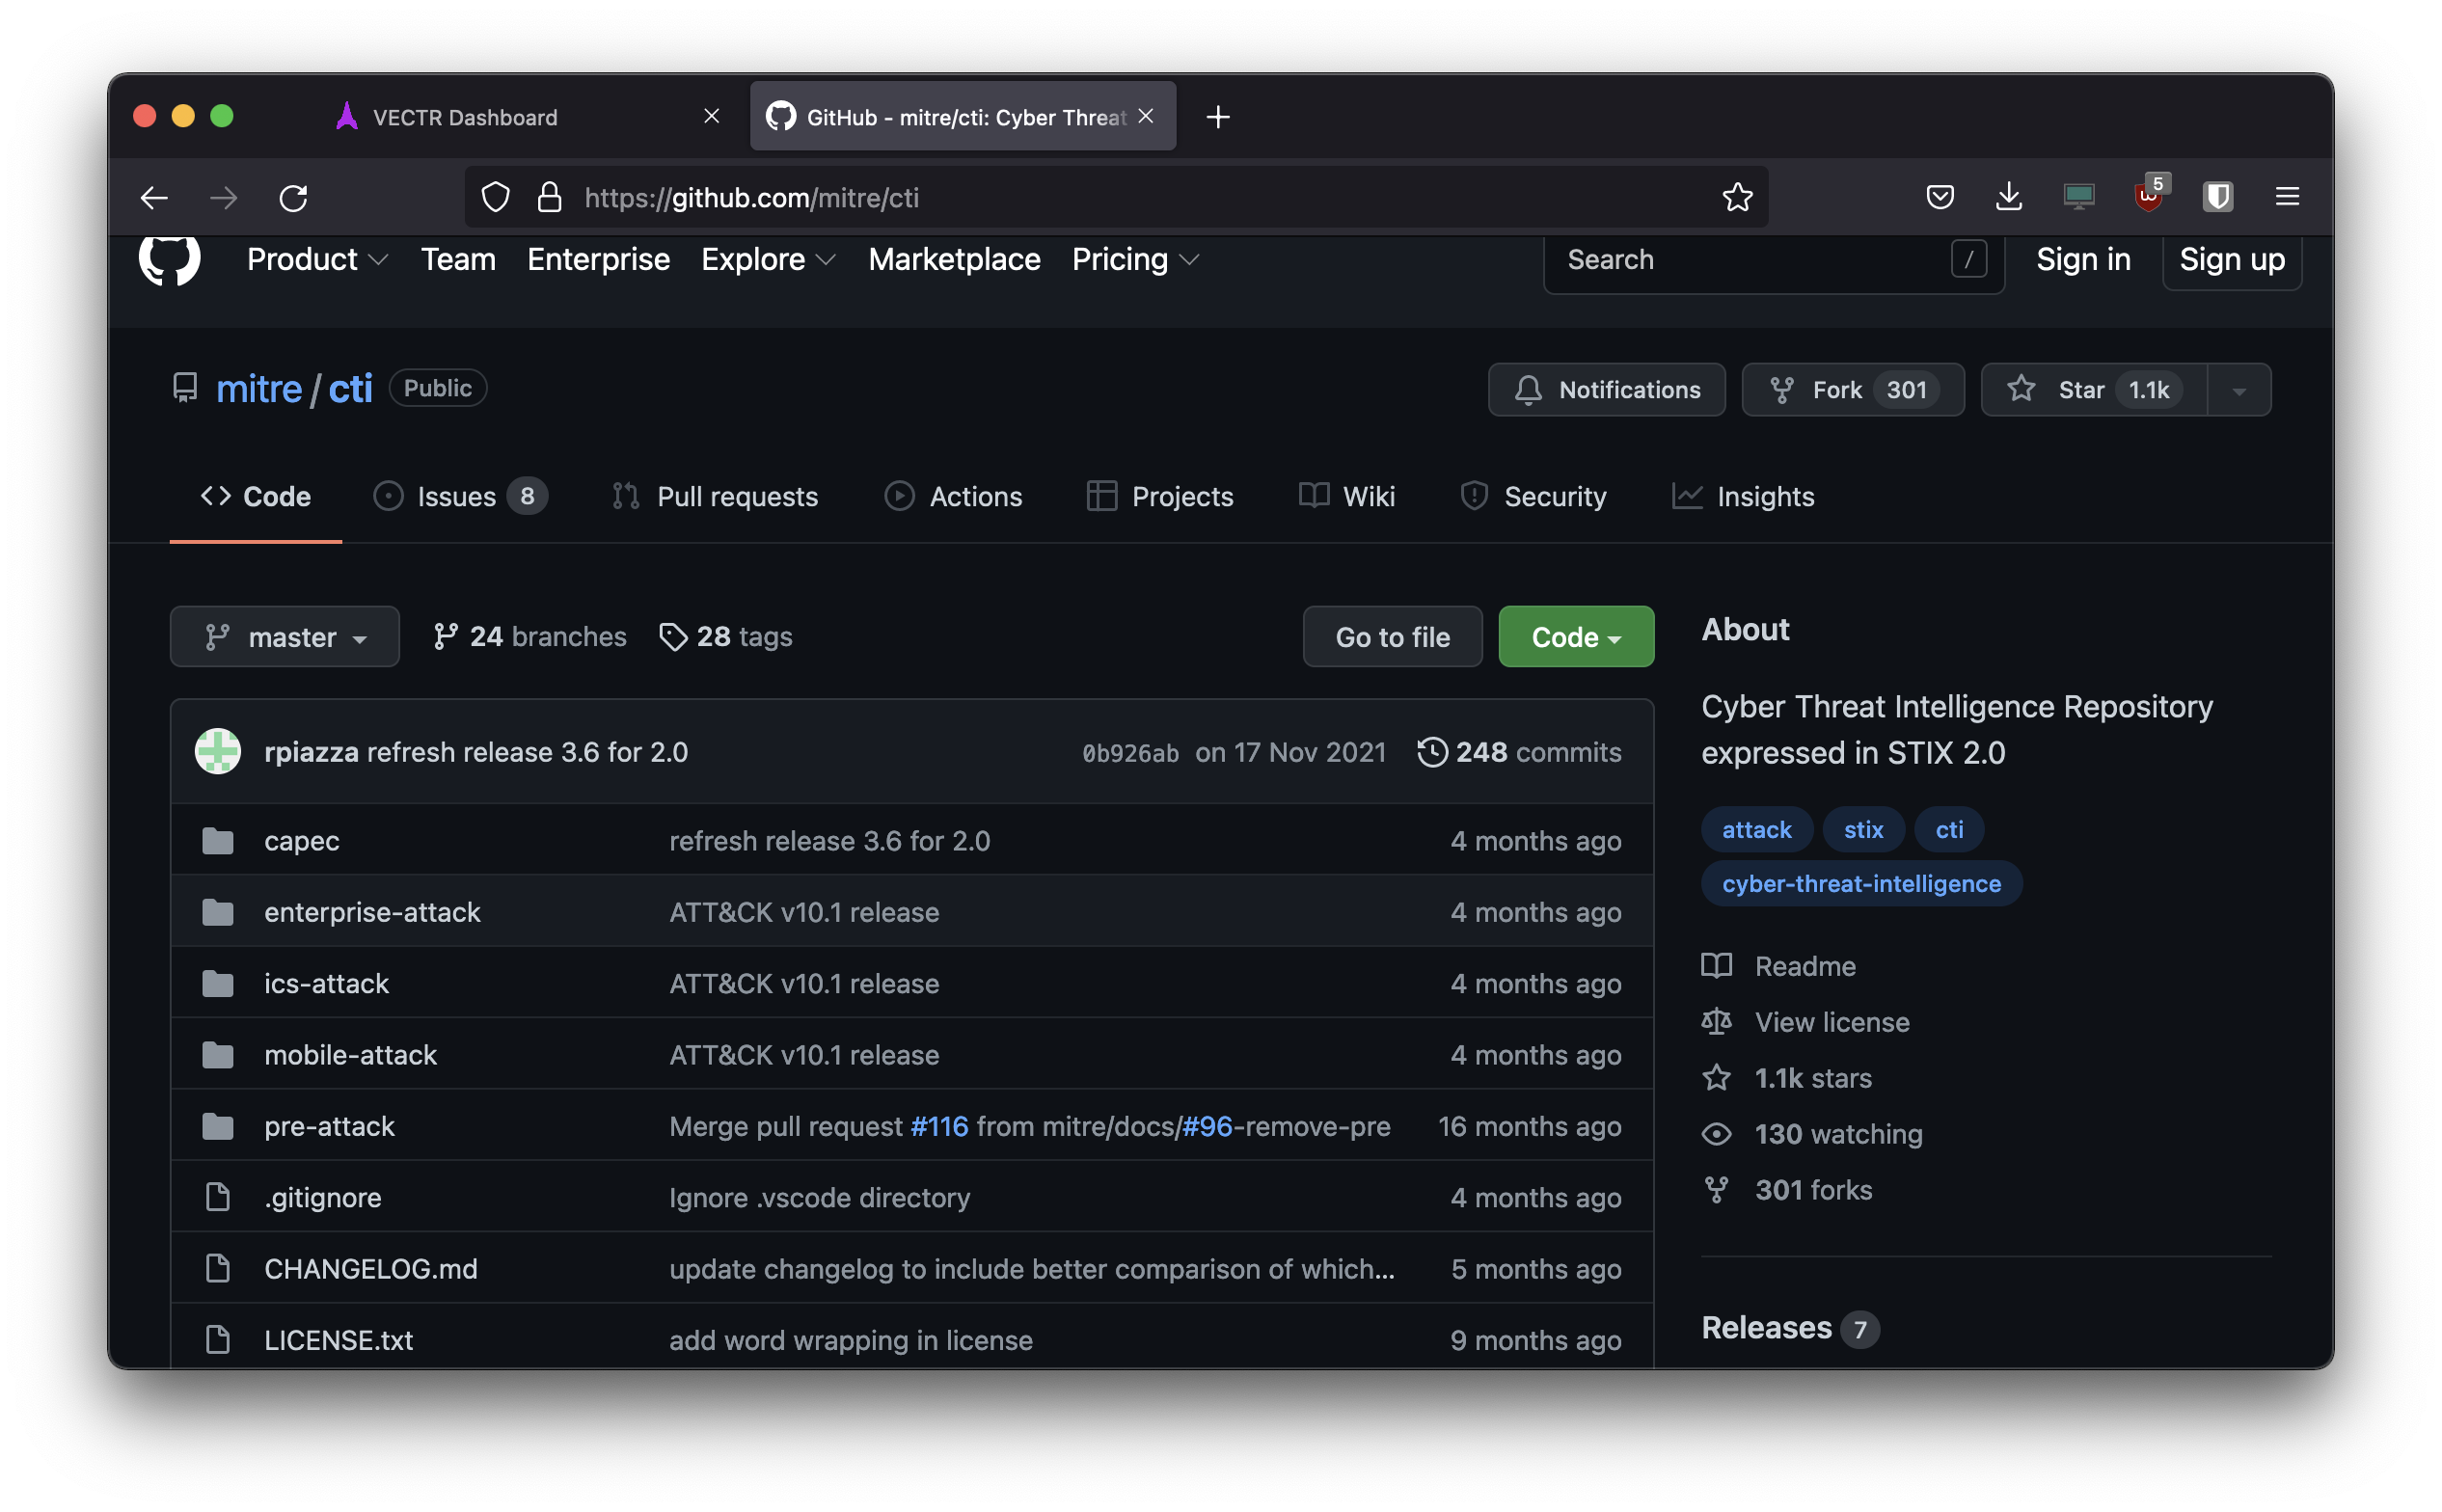Click the browser URL address bar
The image size is (2442, 1512).
[1115, 197]
